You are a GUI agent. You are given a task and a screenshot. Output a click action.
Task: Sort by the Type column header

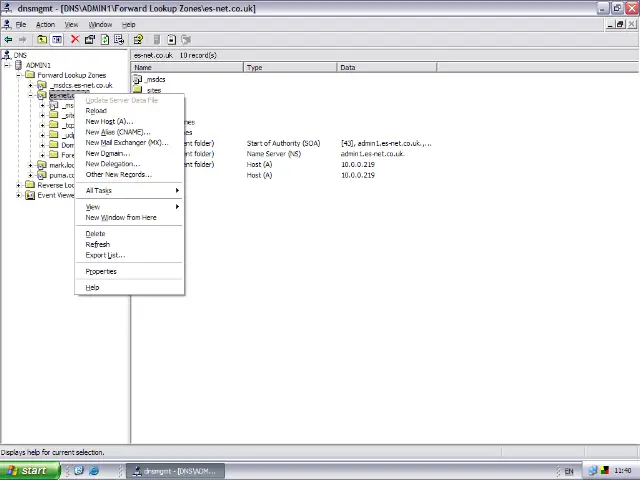(x=290, y=67)
